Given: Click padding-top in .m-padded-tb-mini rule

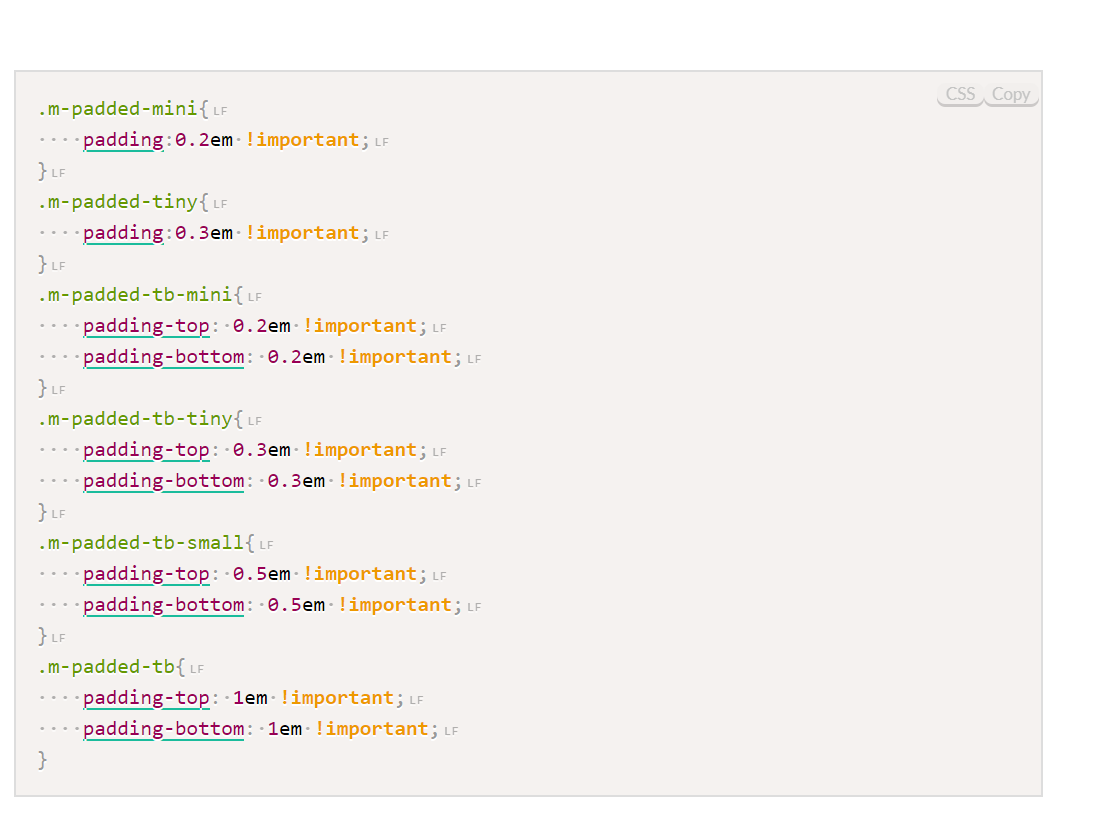Looking at the screenshot, I should 146,326.
